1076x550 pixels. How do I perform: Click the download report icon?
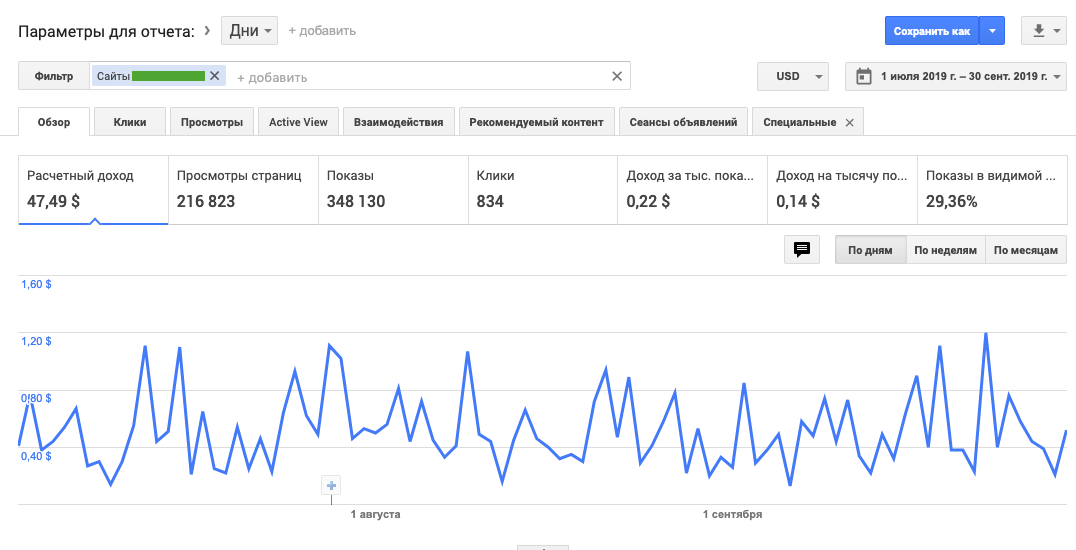tap(1039, 31)
